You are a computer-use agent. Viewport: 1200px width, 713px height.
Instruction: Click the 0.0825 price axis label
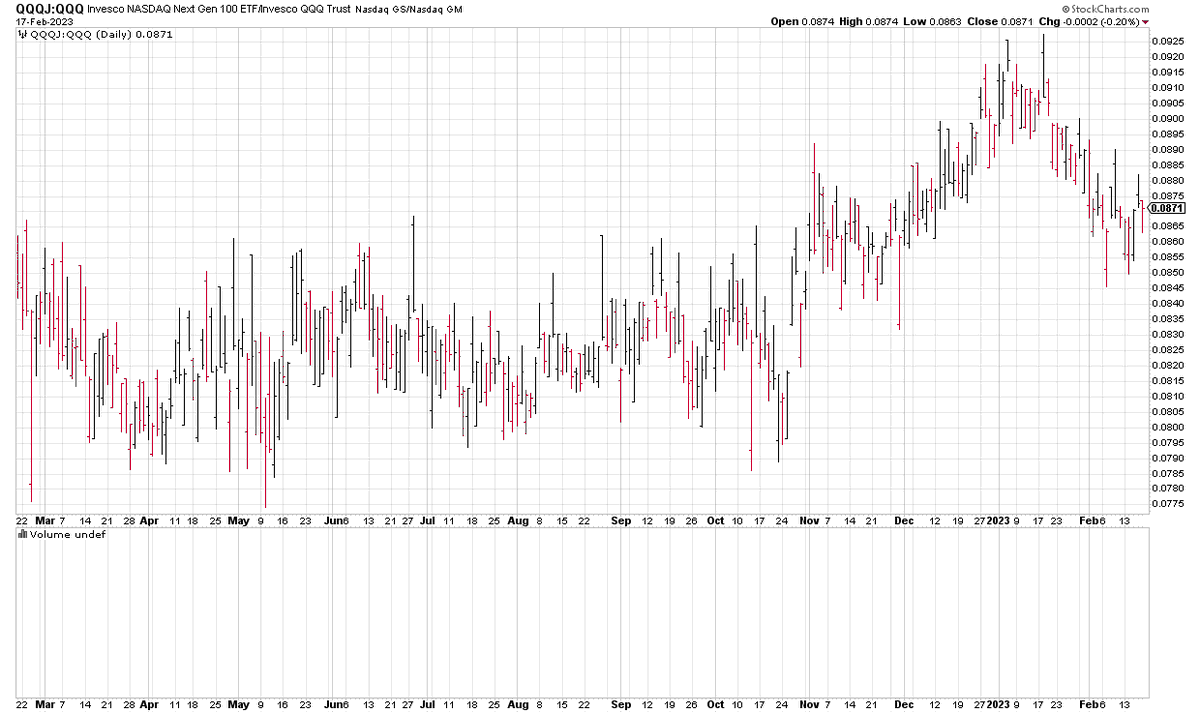pos(1168,350)
